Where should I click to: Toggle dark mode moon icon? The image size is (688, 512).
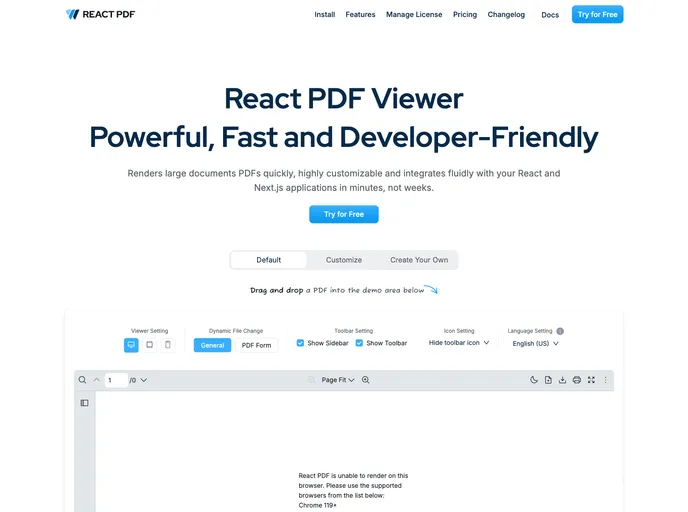click(534, 380)
